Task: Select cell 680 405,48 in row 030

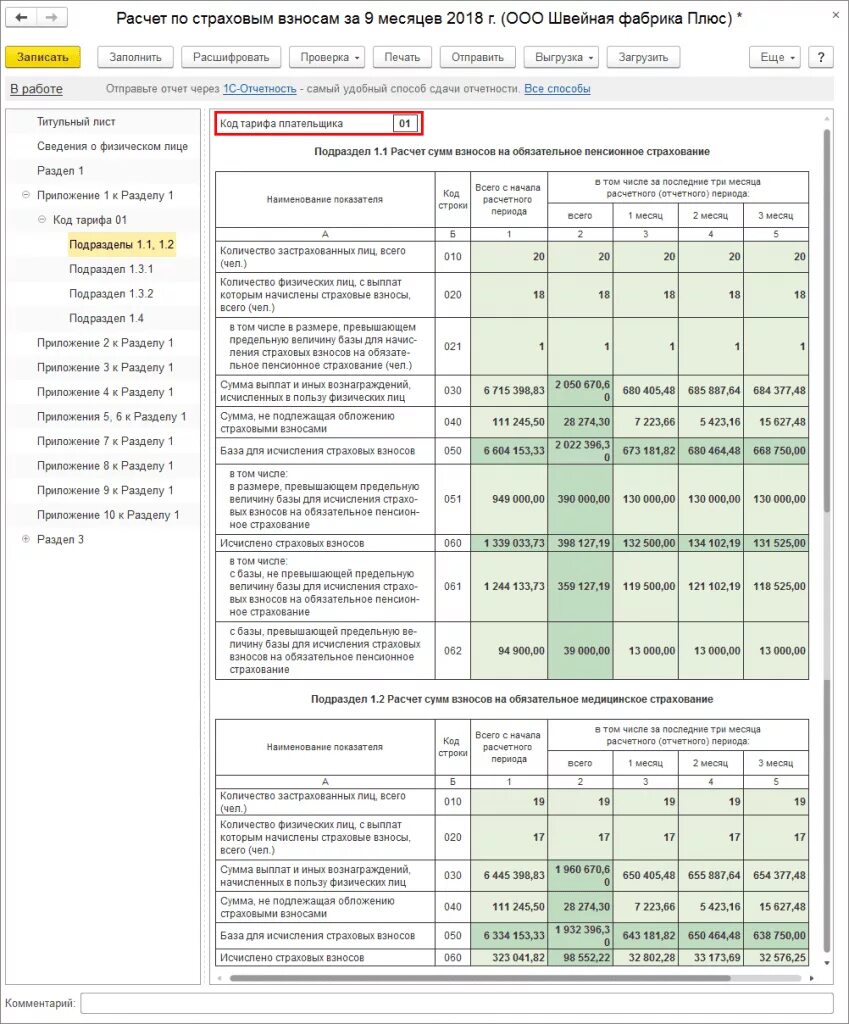Action: click(645, 391)
